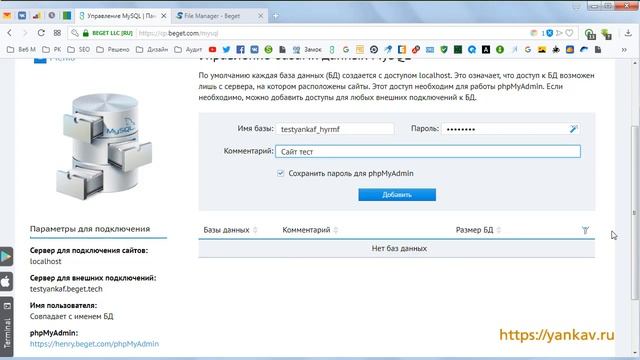The height and width of the screenshot is (360, 640).
Task: Click the green padlock security icon
Action: [x=85, y=33]
